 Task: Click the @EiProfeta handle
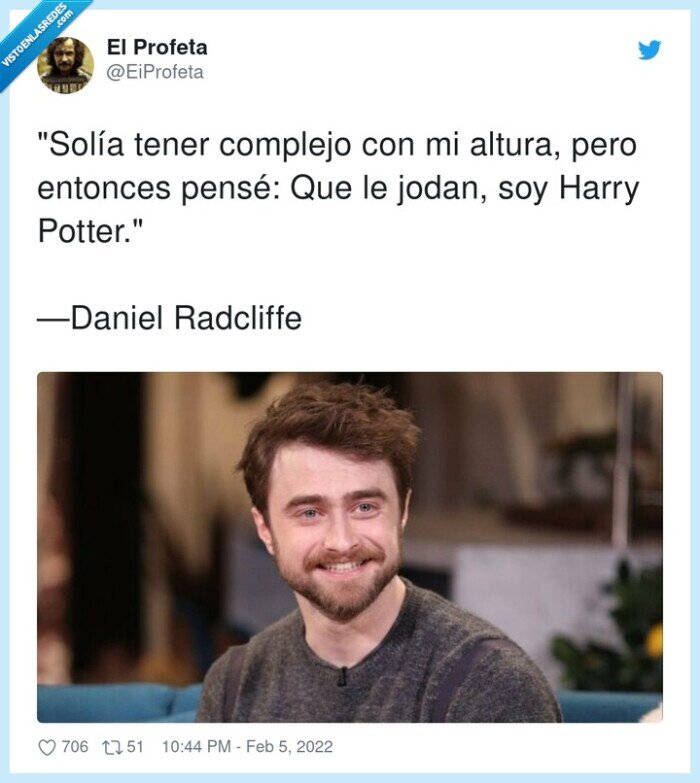[x=155, y=72]
